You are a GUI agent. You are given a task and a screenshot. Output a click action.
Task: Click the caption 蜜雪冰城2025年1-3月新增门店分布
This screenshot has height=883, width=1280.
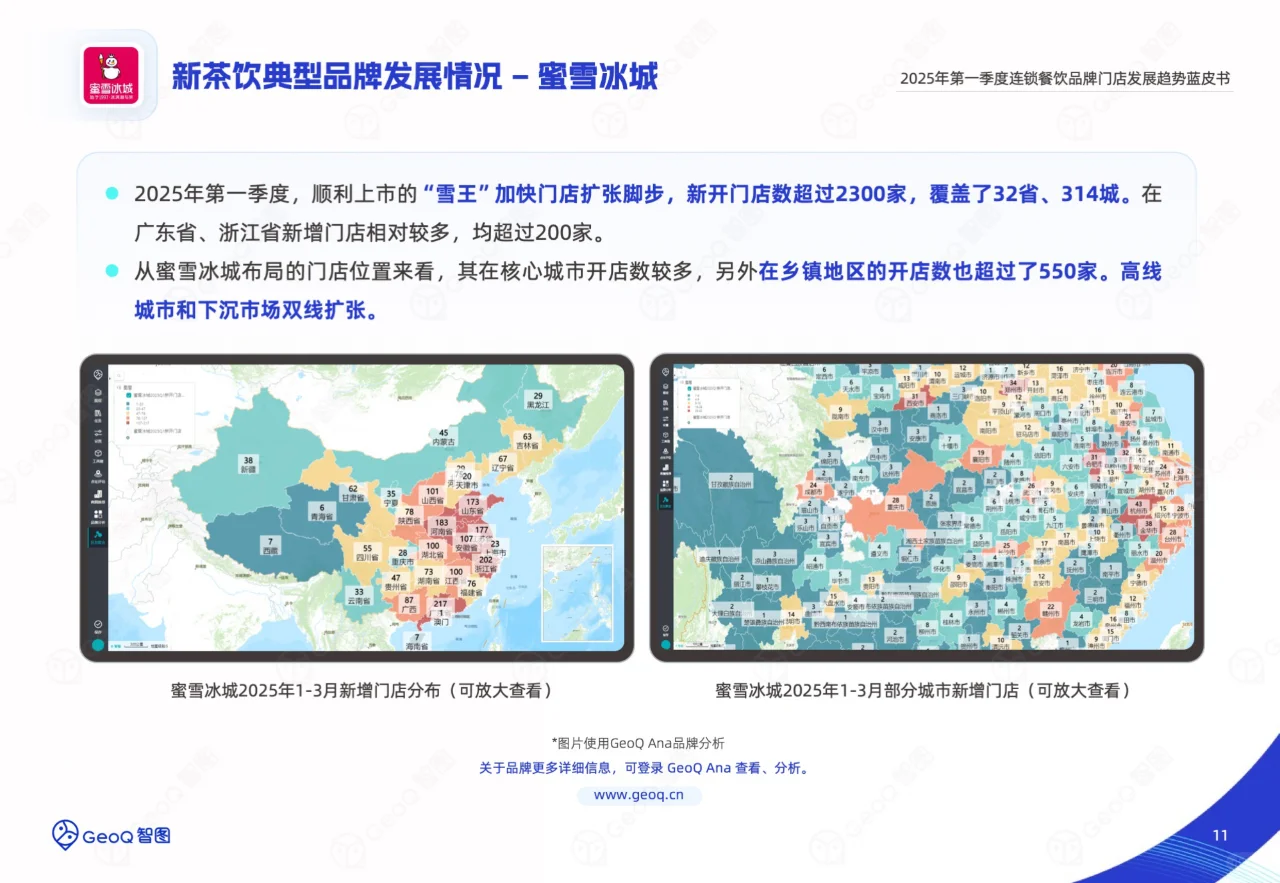[307, 690]
